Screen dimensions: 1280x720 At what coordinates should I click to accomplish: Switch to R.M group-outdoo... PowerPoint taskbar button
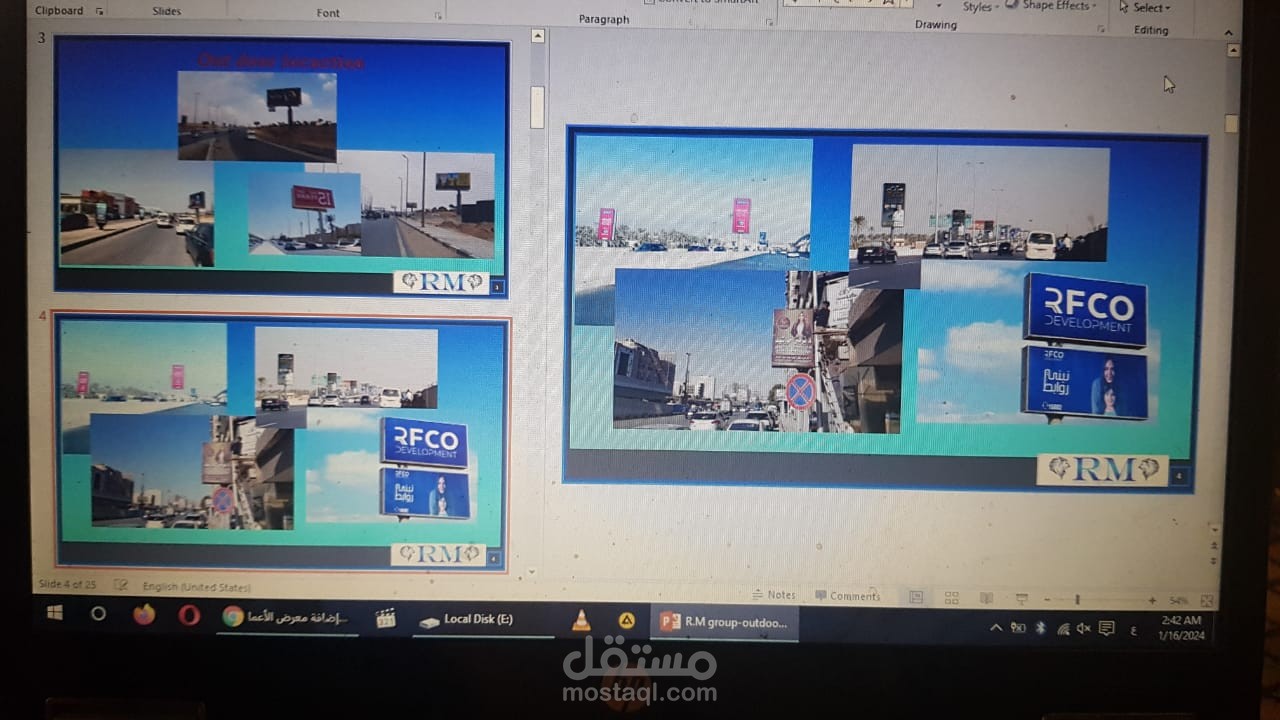pos(726,622)
